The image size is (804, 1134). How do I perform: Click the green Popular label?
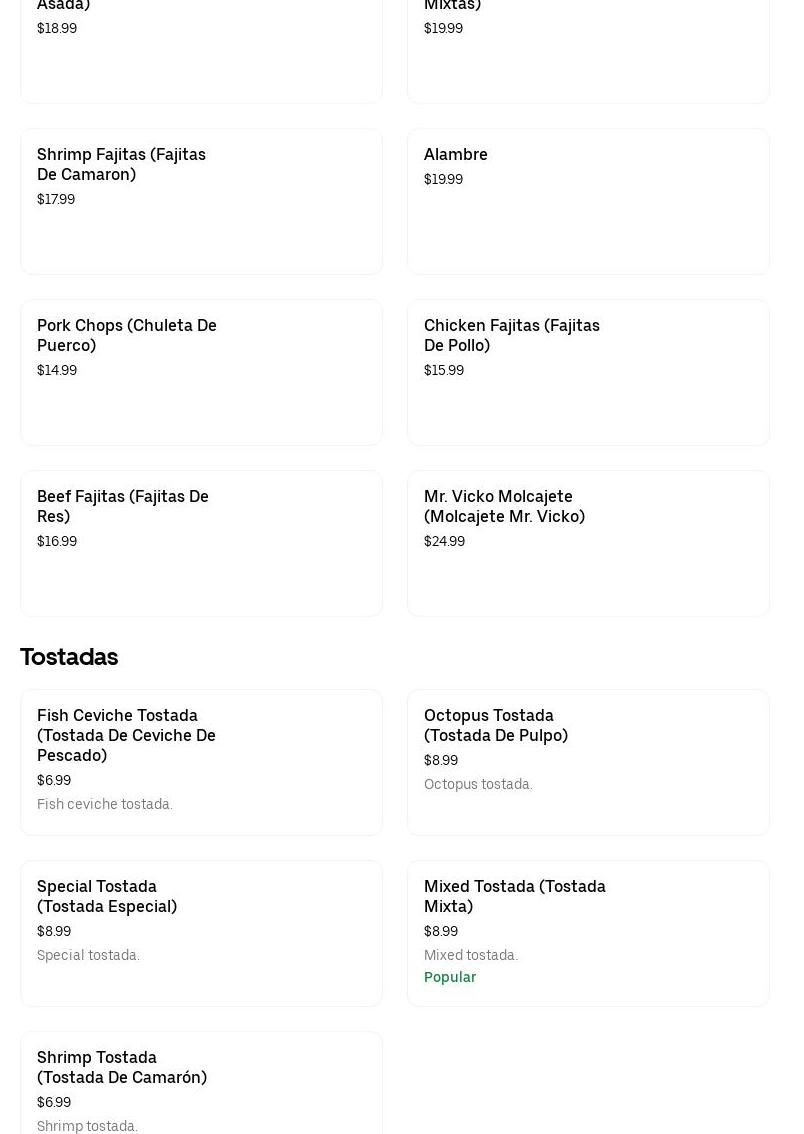[450, 978]
